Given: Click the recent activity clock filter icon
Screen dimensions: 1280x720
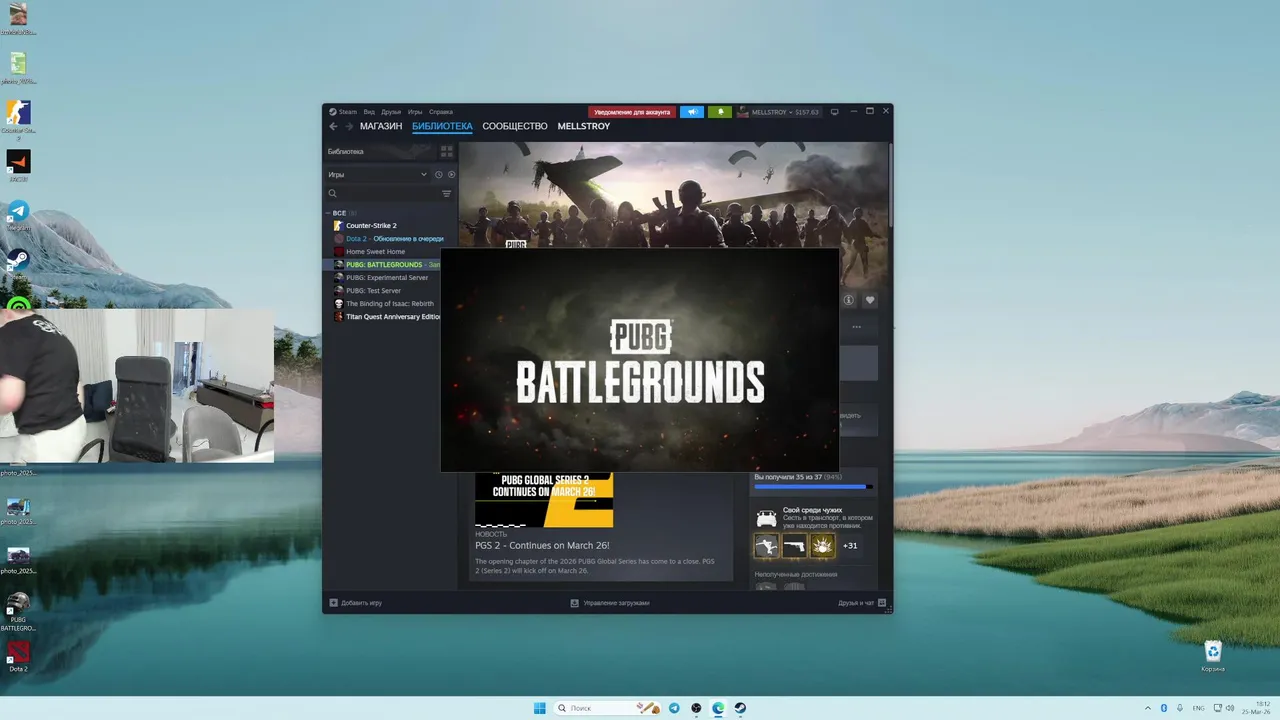Looking at the screenshot, I should click(x=438, y=174).
